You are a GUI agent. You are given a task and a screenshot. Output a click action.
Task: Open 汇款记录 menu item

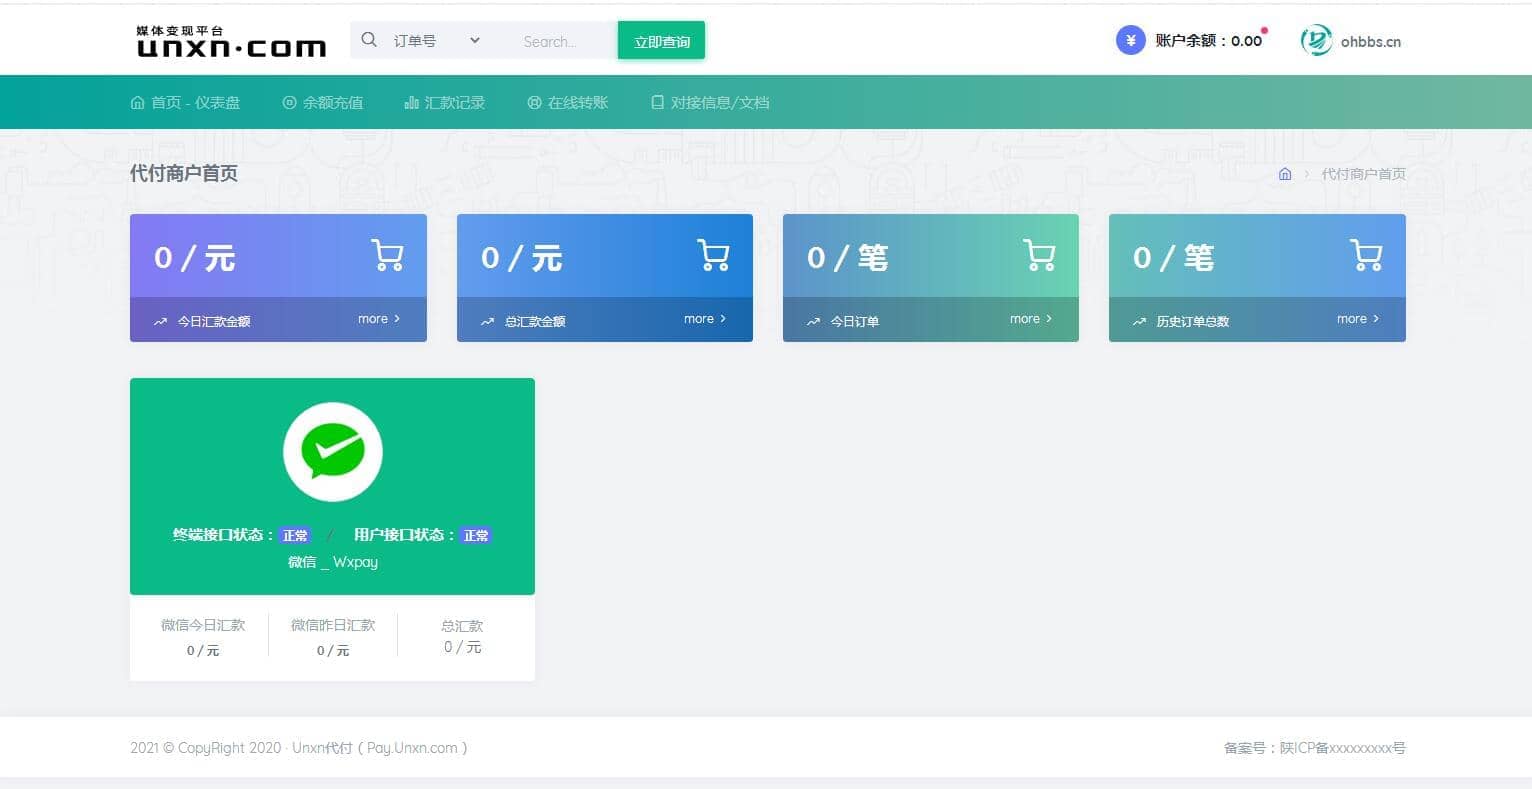445,102
